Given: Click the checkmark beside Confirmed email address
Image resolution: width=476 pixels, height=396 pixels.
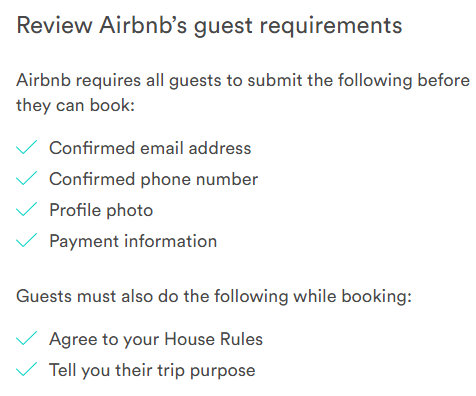Looking at the screenshot, I should [26, 147].
